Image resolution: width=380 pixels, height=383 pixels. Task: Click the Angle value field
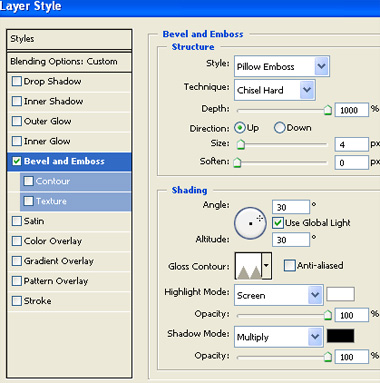click(x=291, y=207)
